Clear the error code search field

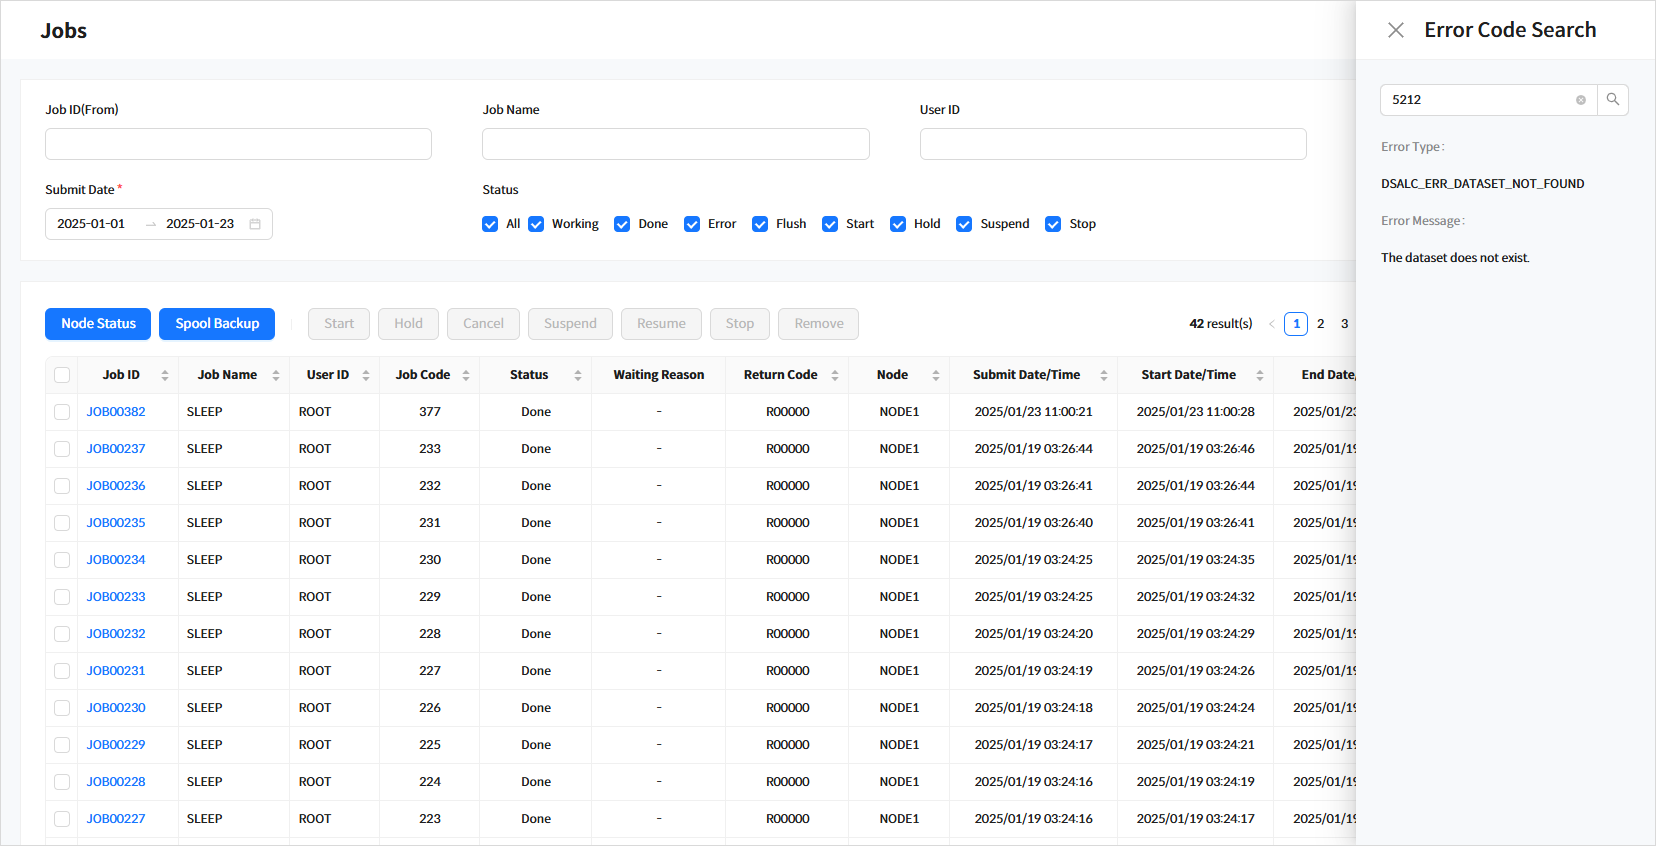point(1581,100)
